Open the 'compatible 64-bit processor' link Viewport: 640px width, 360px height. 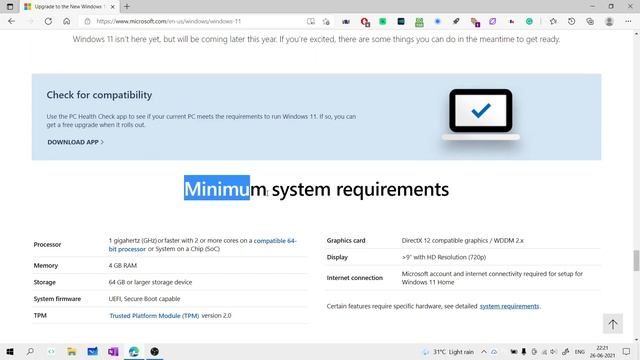coord(202,244)
